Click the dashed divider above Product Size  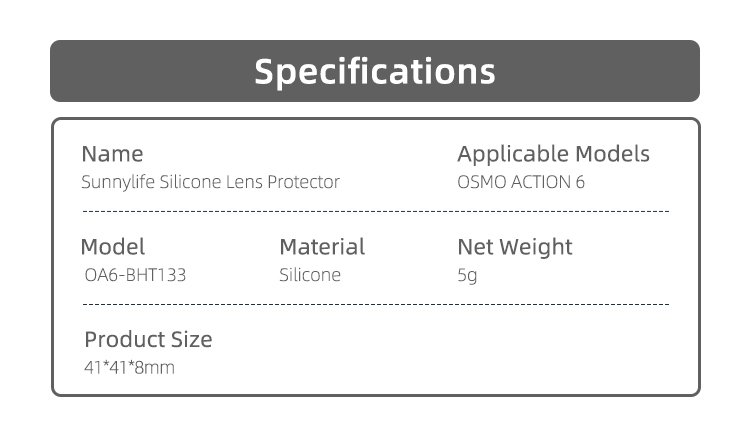(x=375, y=302)
